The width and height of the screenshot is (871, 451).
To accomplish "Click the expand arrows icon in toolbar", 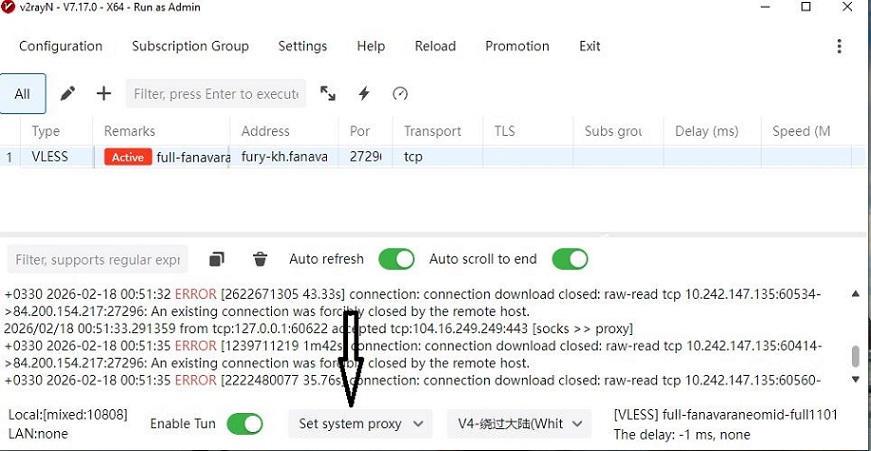I will click(x=328, y=94).
